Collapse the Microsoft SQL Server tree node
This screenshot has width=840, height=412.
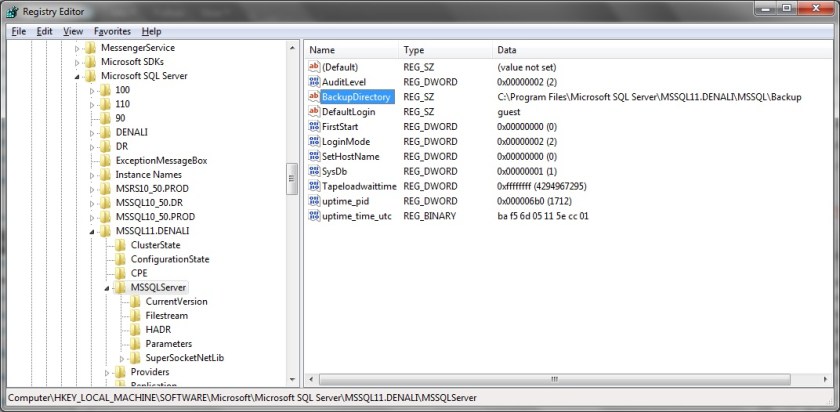77,76
